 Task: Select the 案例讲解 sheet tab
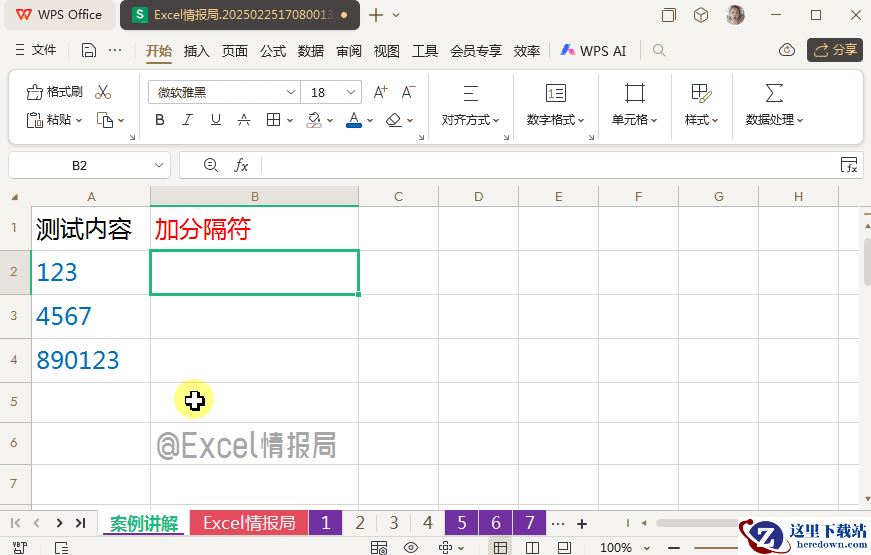pos(144,523)
